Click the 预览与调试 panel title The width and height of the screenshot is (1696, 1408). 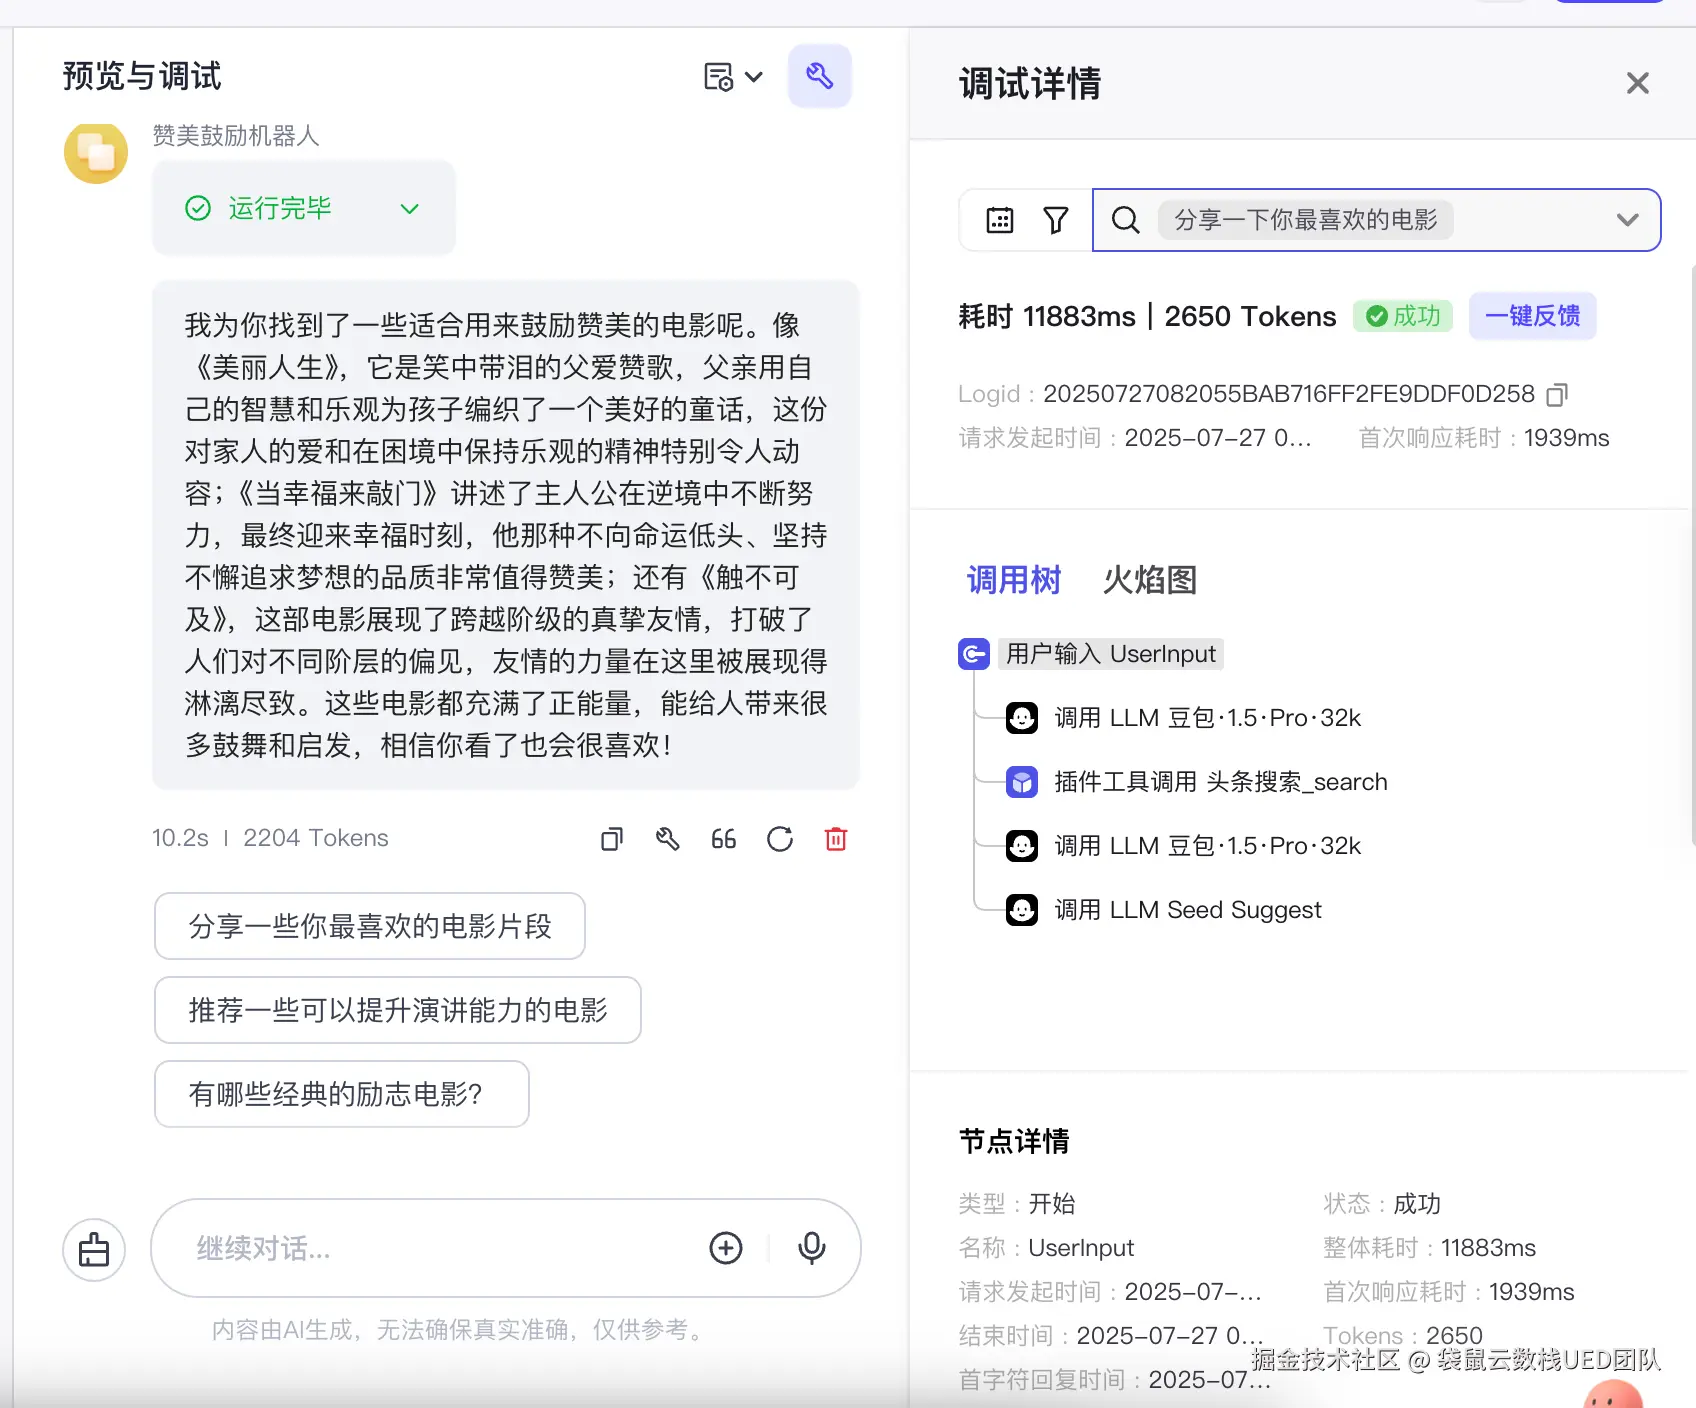click(x=142, y=76)
